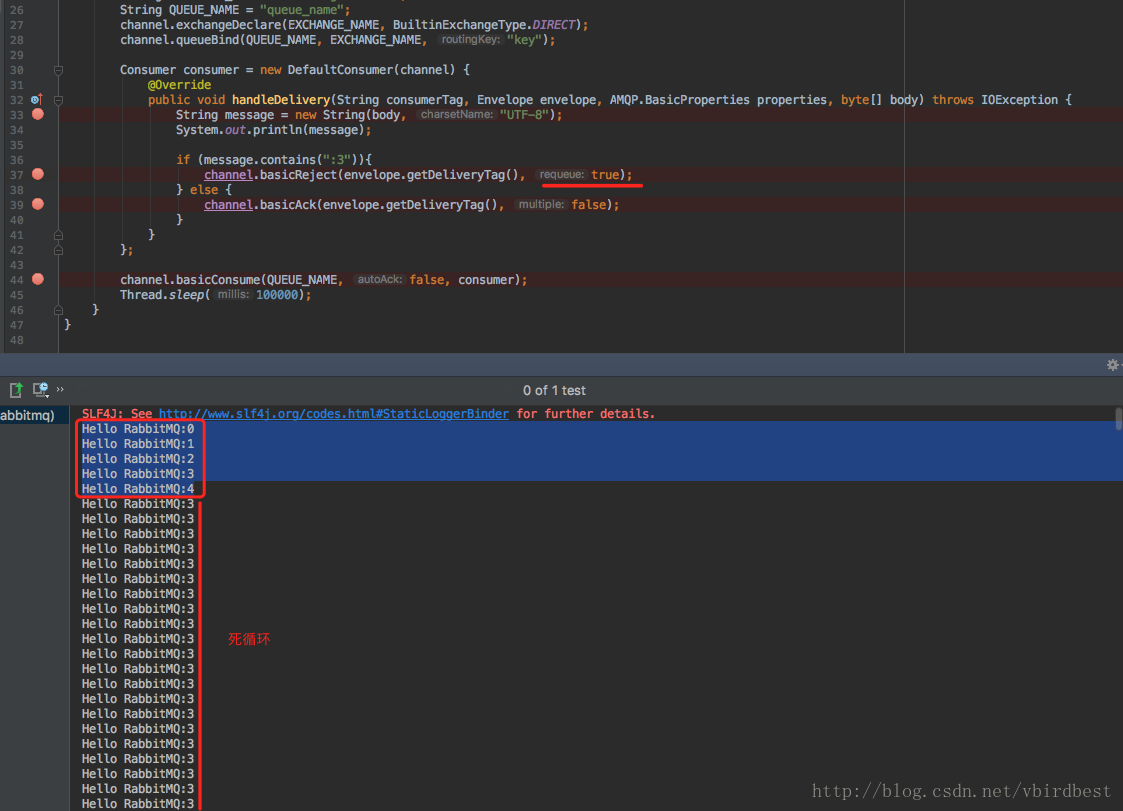Toggle breakpoint on line 33
The height and width of the screenshot is (811, 1123).
tap(38, 115)
